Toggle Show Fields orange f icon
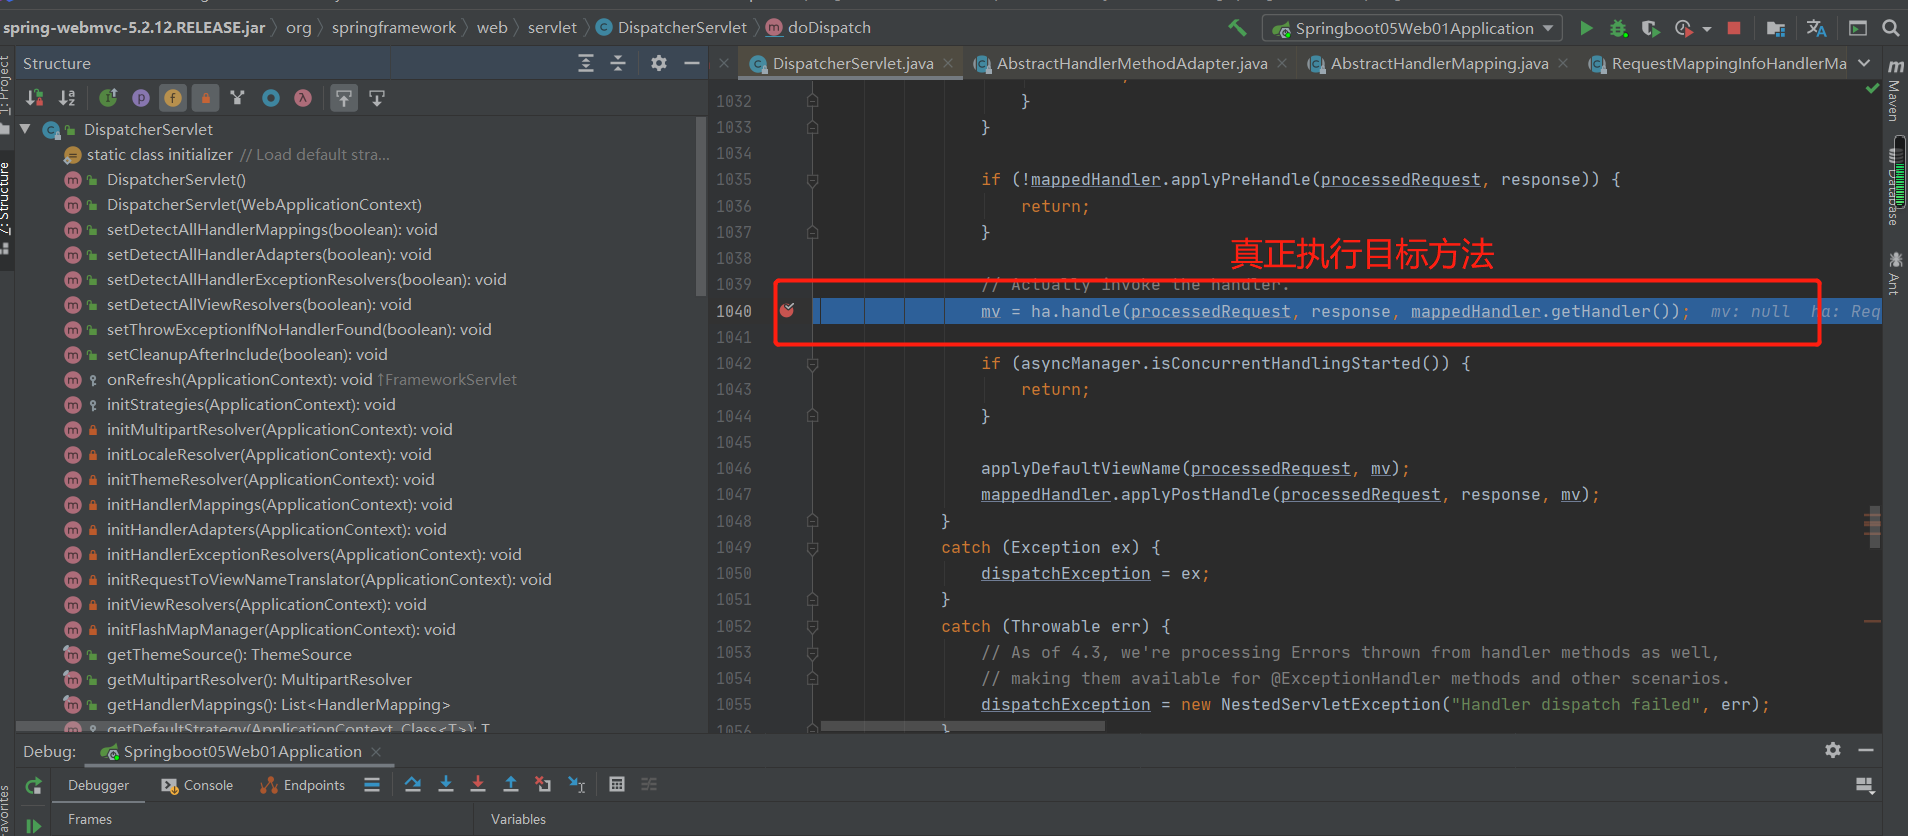Image resolution: width=1908 pixels, height=836 pixels. [173, 98]
